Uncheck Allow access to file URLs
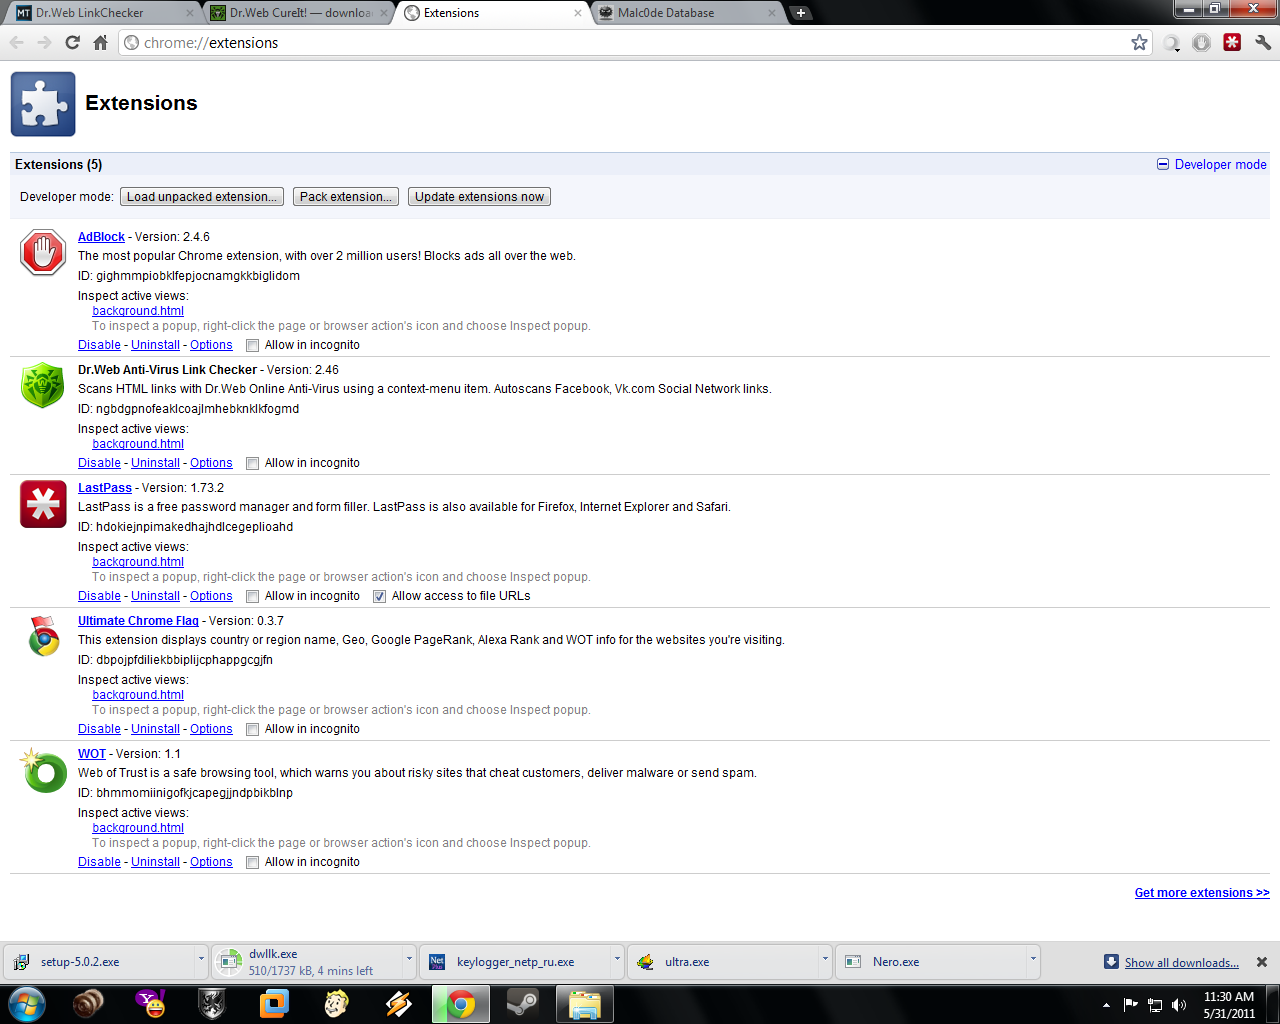The image size is (1280, 1024). [x=379, y=597]
